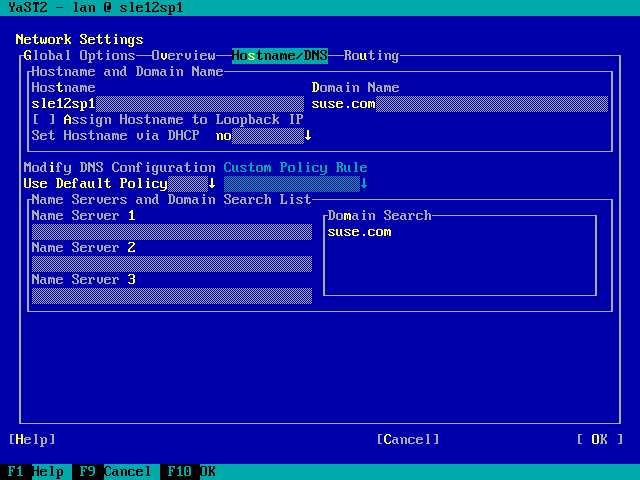Click F10 OK in the function key bar
This screenshot has height=480, width=640.
coord(192,472)
